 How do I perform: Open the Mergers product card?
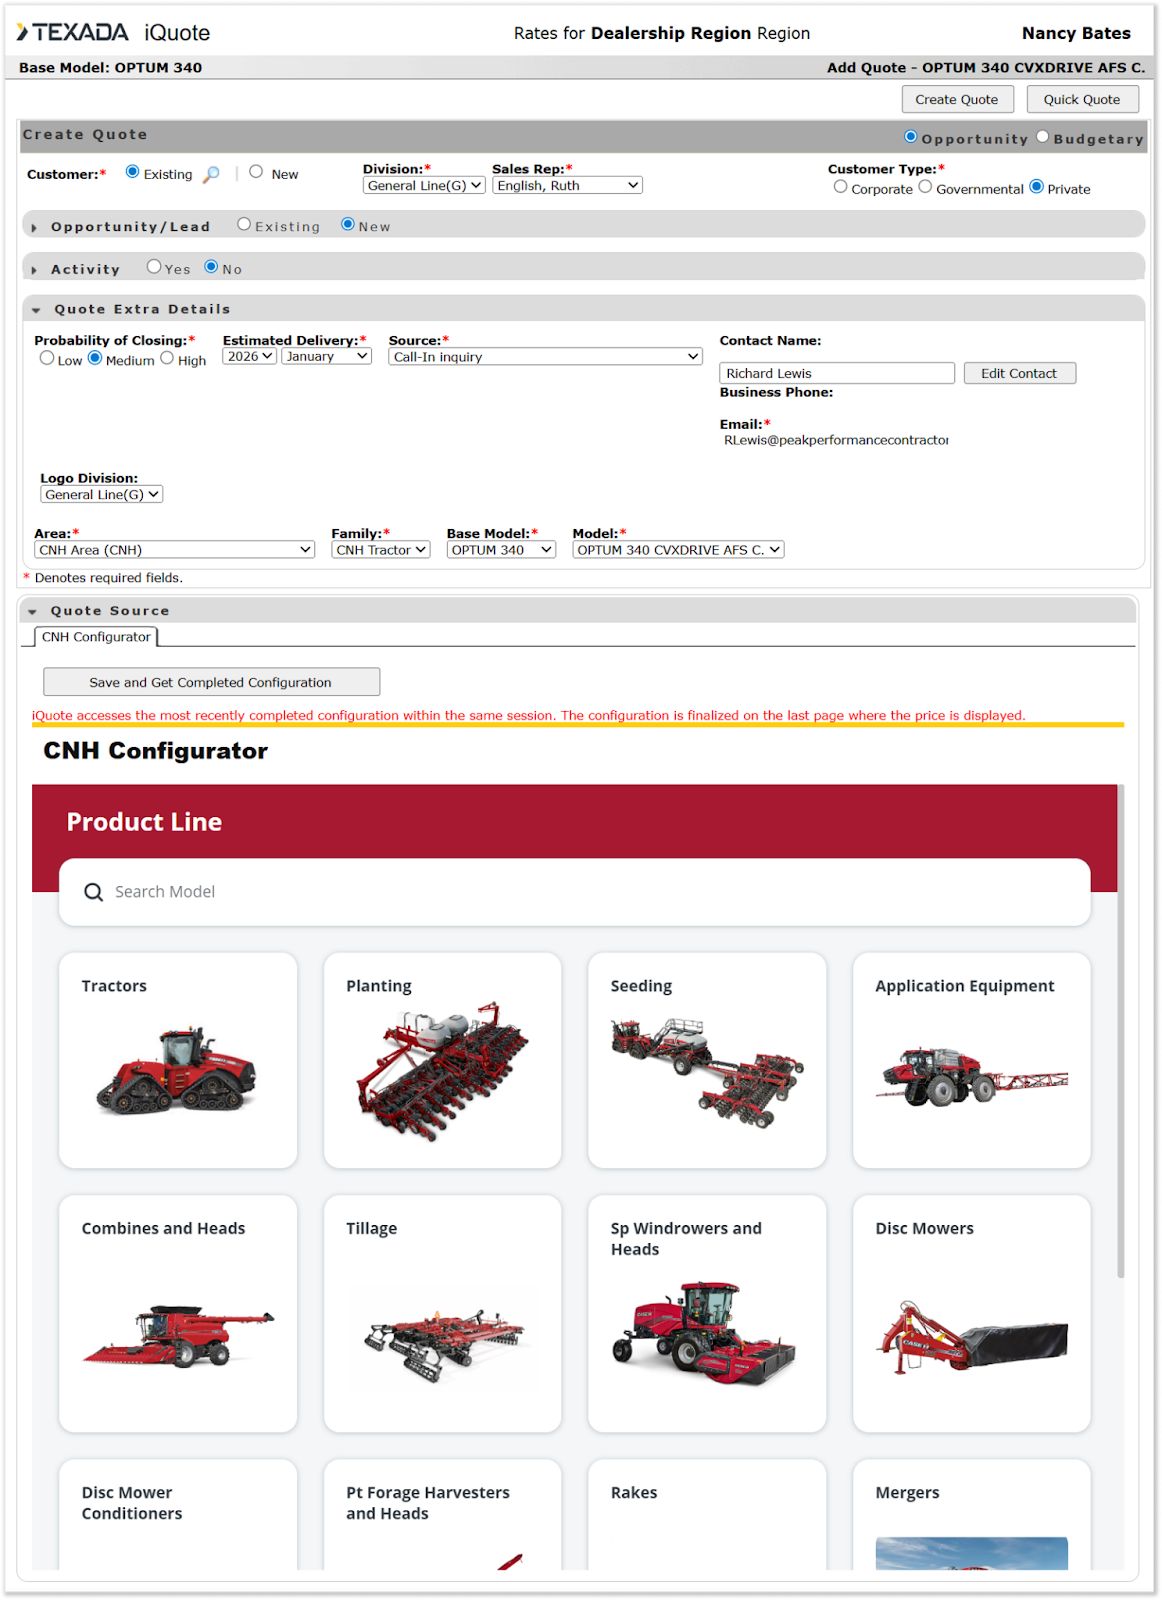click(x=971, y=1514)
